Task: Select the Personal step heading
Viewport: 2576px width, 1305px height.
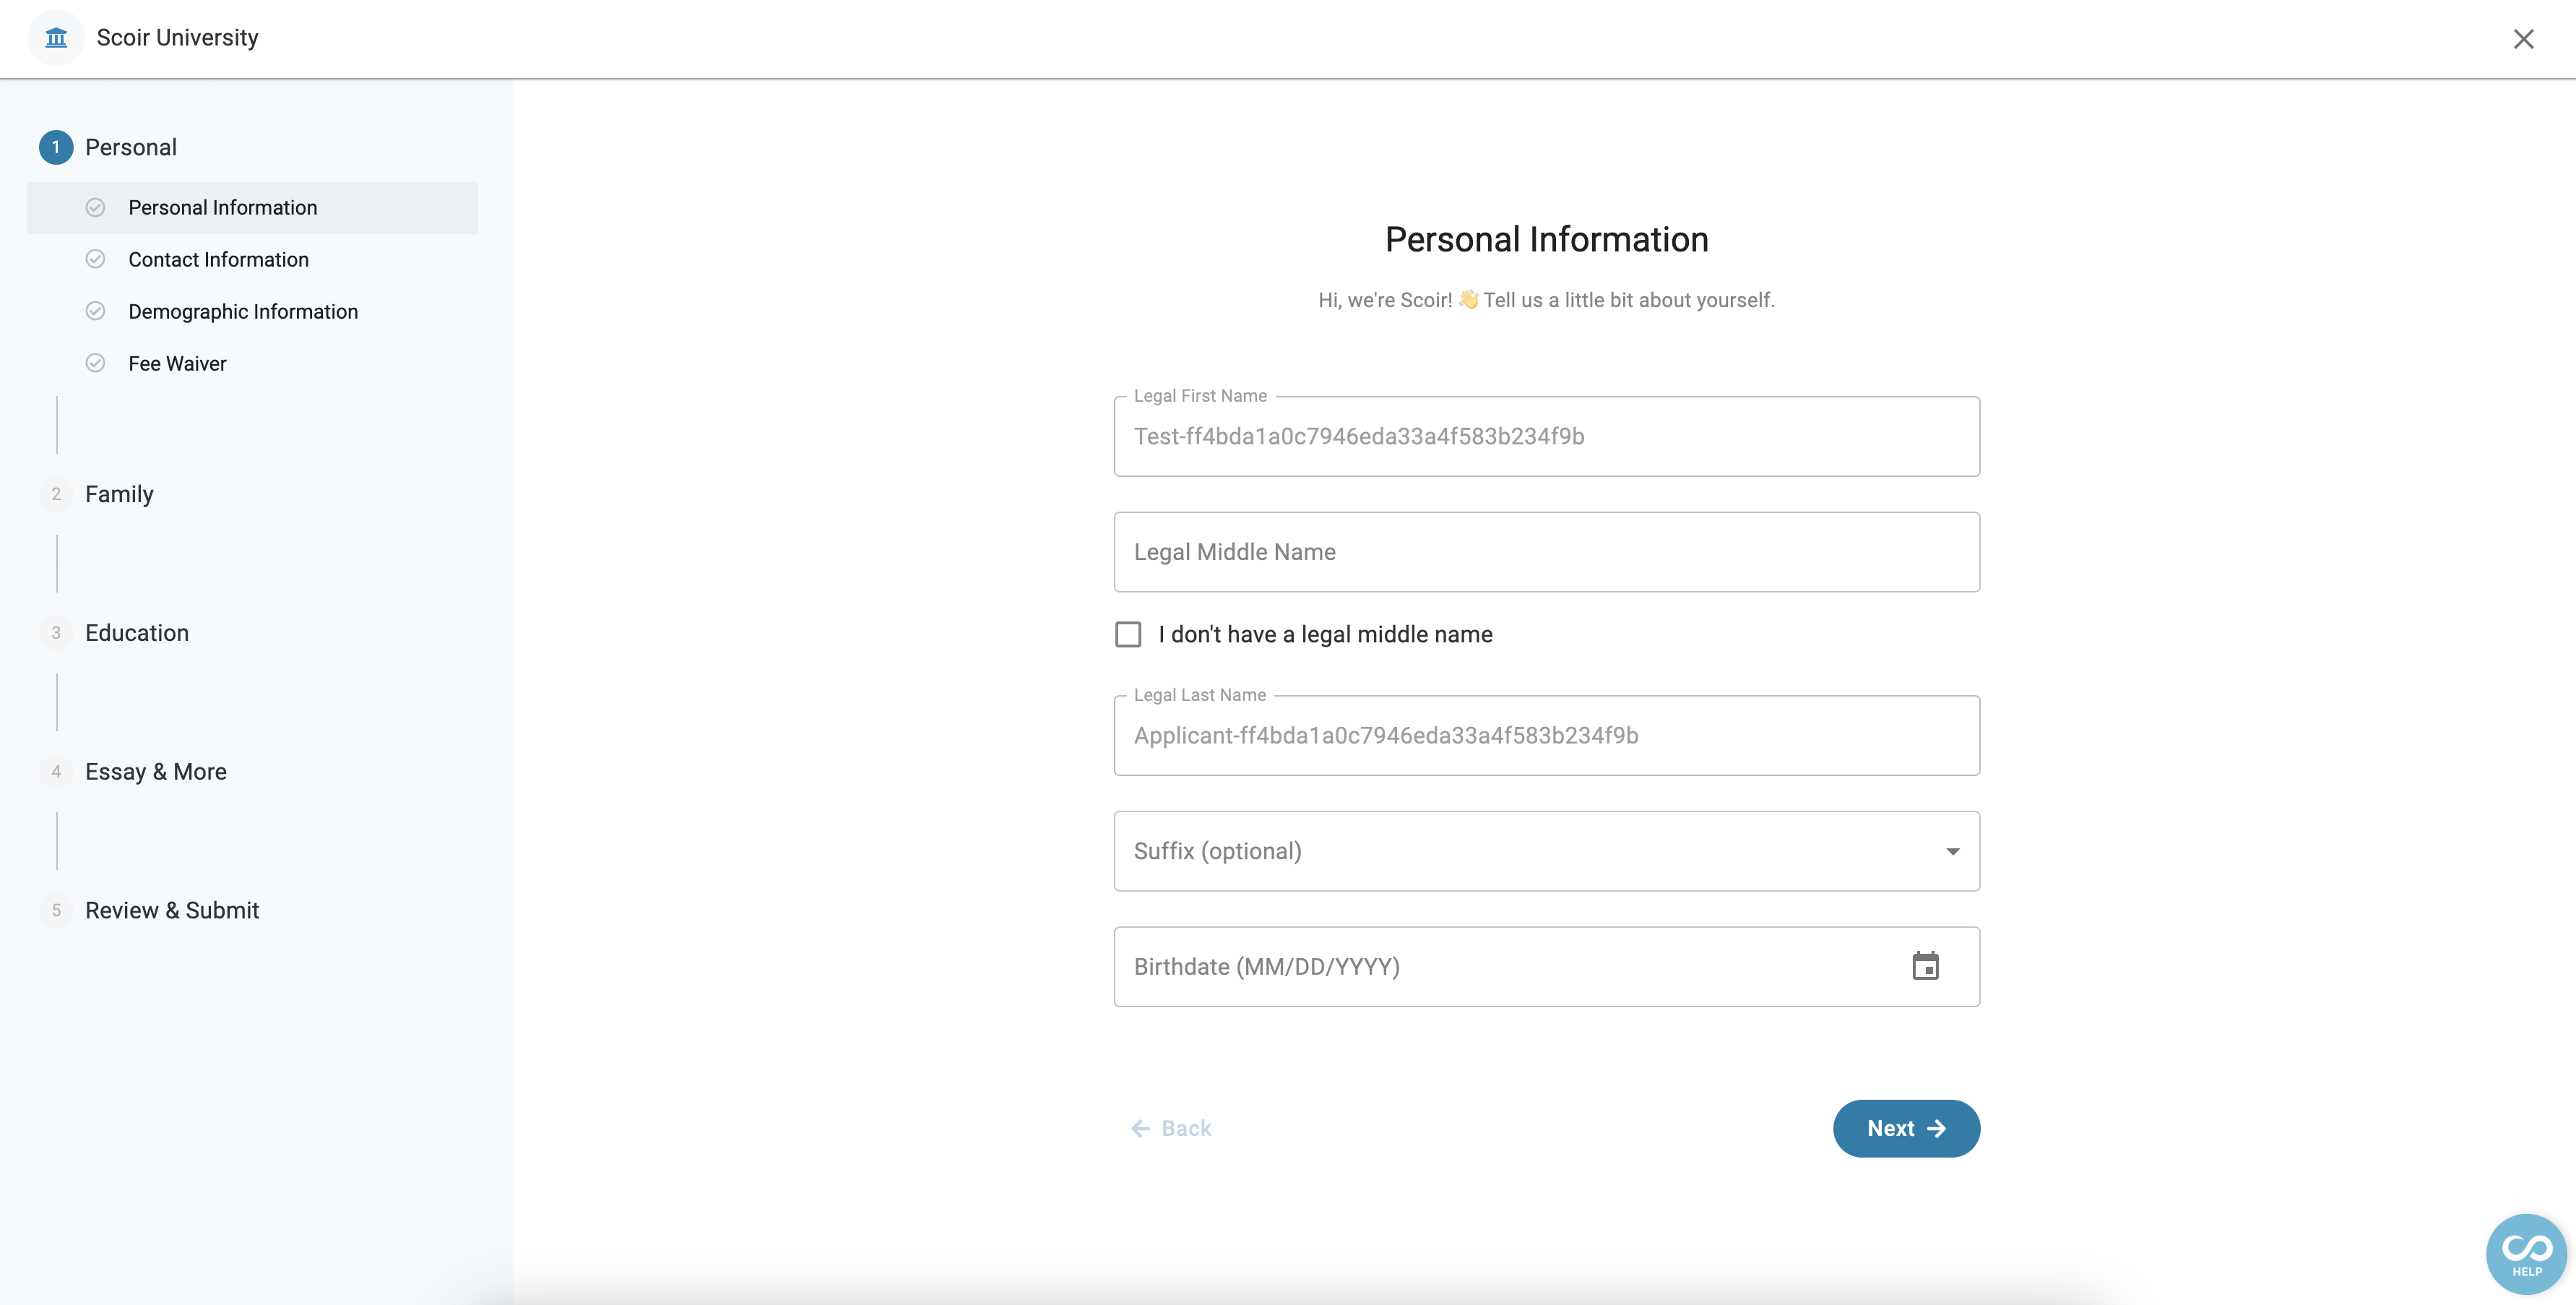Action: pos(131,147)
